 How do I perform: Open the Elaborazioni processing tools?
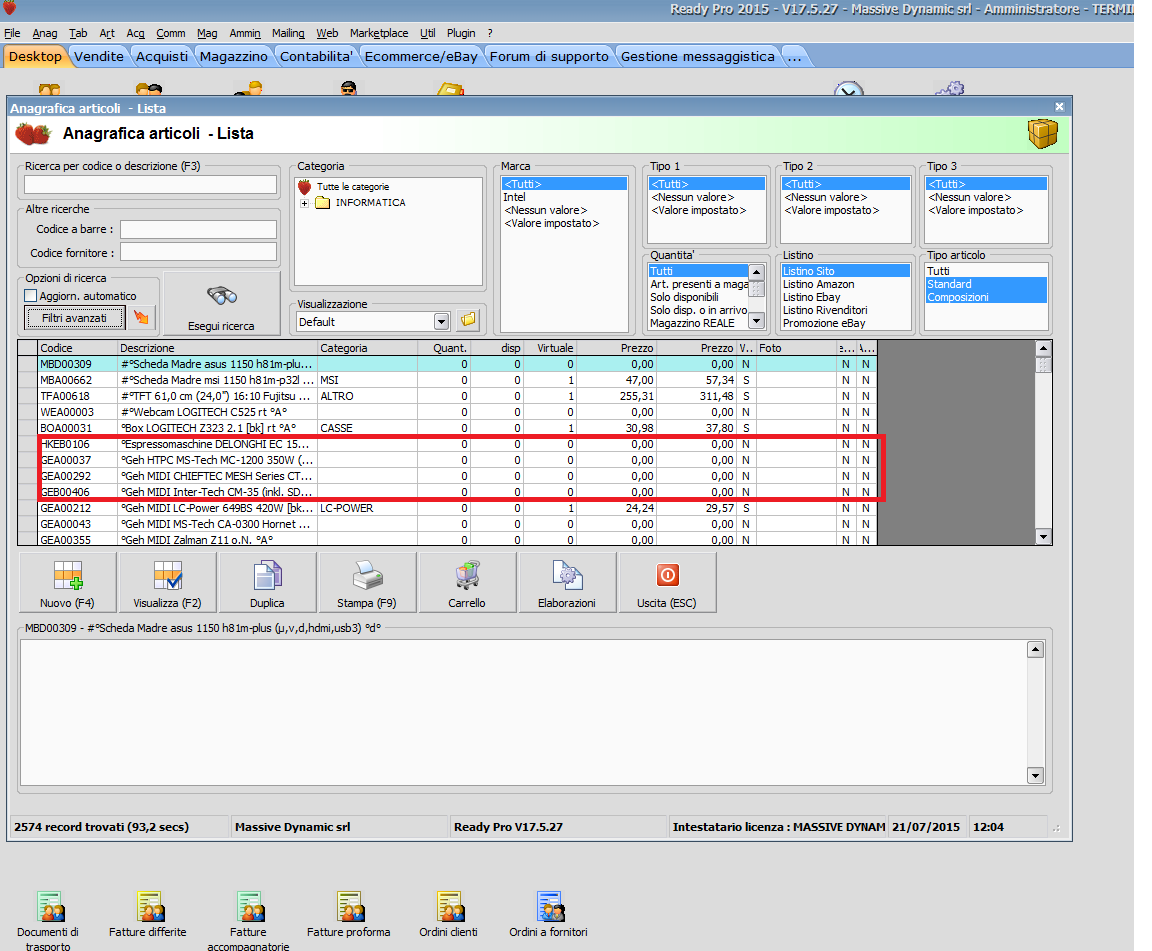567,583
